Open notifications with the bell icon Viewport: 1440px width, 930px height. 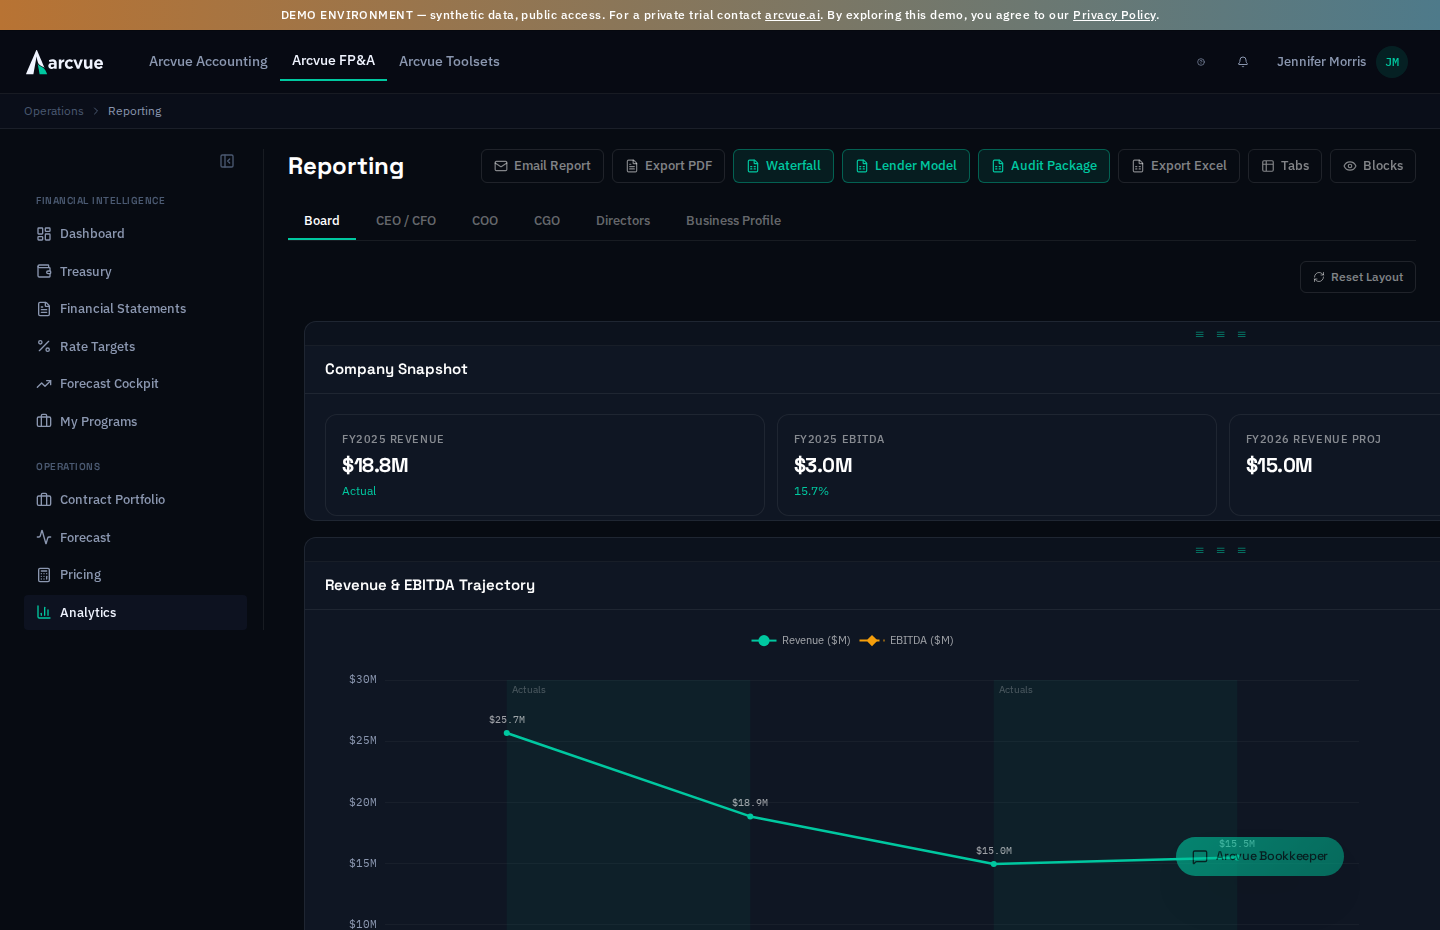pyautogui.click(x=1243, y=62)
